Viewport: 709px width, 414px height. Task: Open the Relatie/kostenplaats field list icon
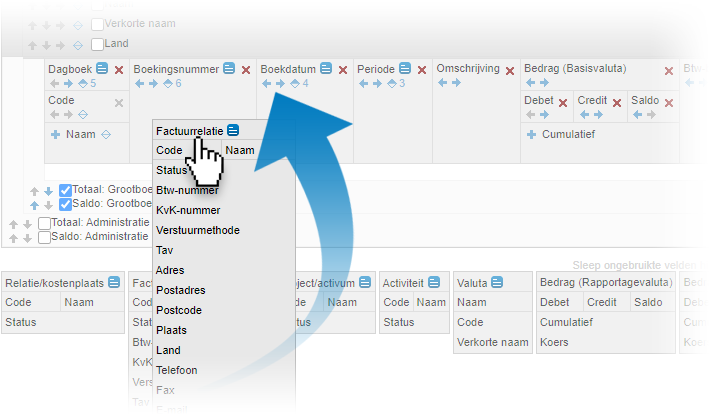coord(114,282)
